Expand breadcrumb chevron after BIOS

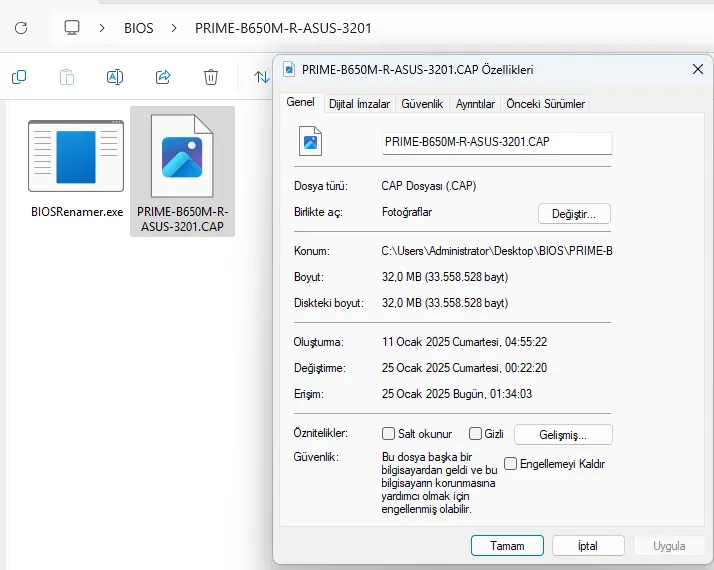point(174,28)
